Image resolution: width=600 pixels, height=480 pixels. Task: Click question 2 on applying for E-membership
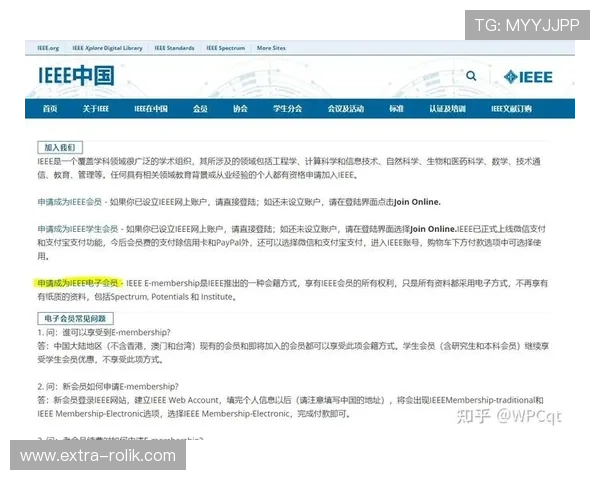108,387
